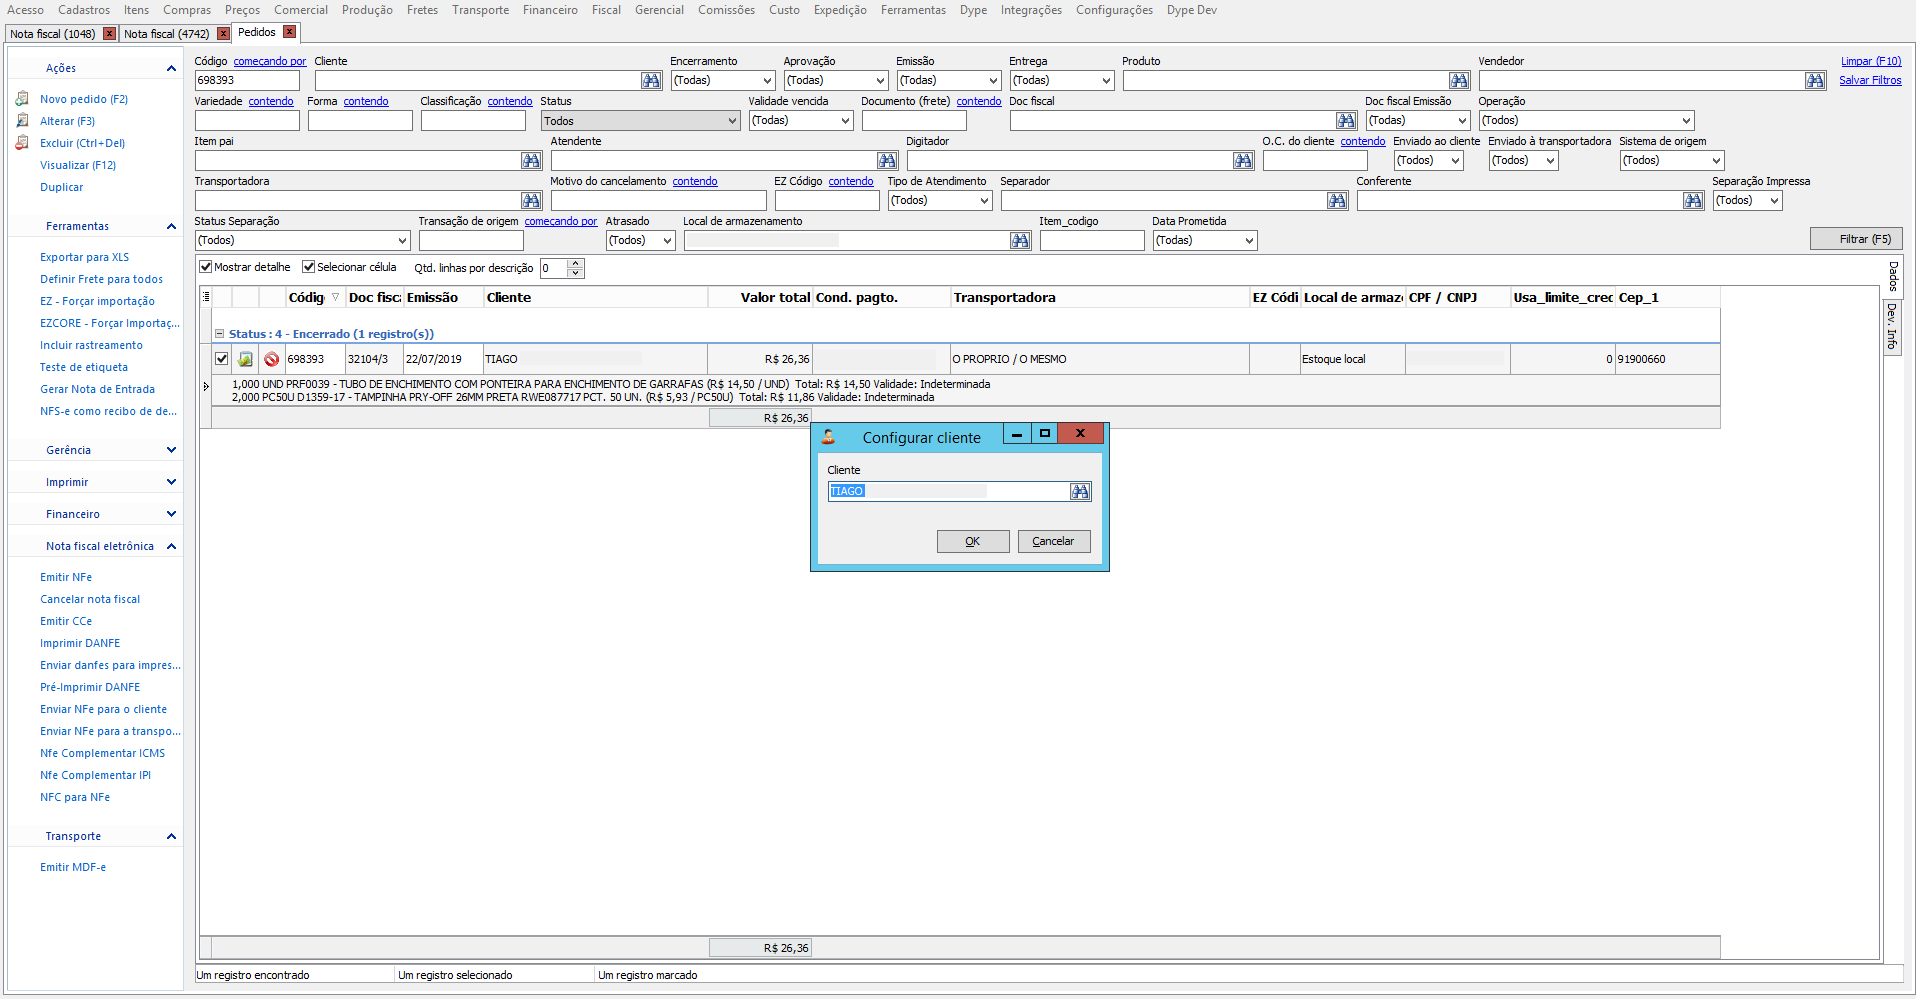
Task: Collapse the Ações sidebar section
Action: pyautogui.click(x=171, y=68)
